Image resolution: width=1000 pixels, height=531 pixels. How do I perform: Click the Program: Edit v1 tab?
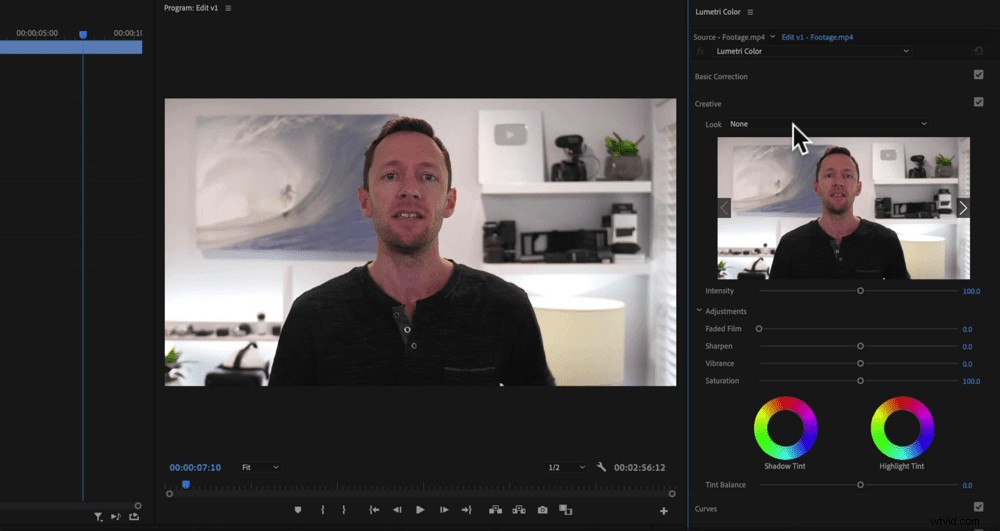(191, 8)
